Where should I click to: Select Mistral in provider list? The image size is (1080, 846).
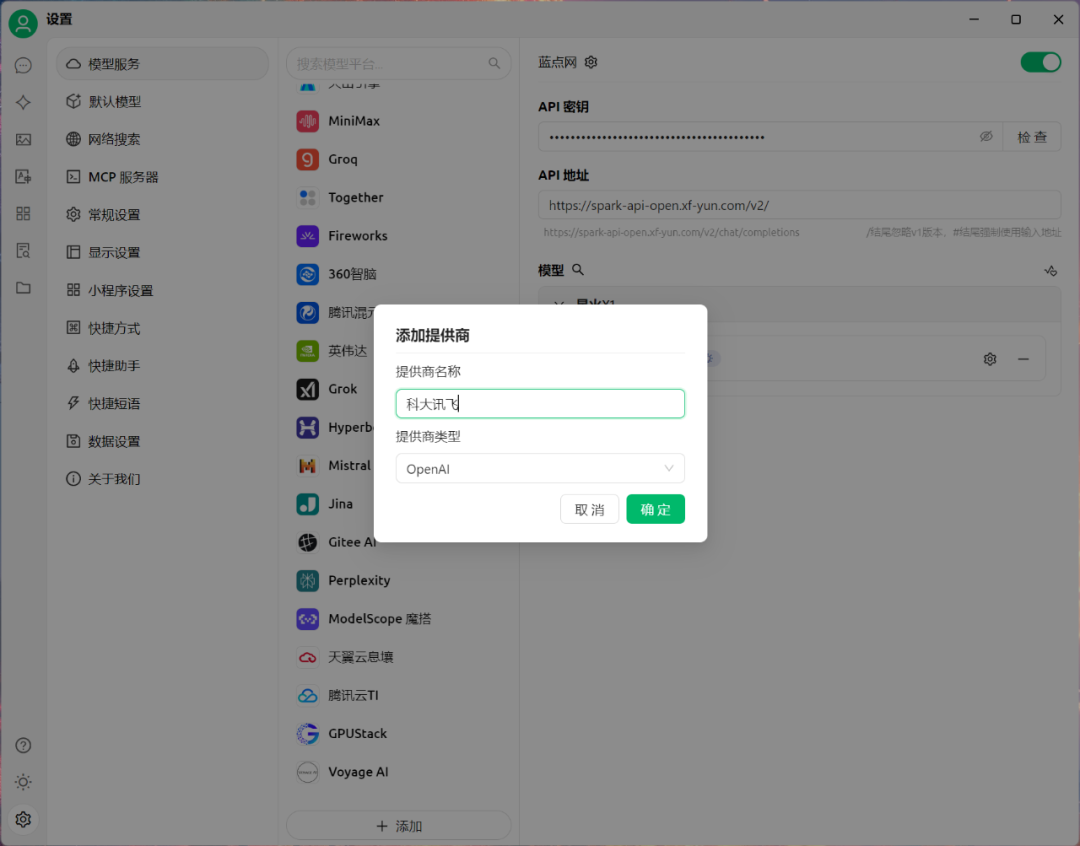click(x=333, y=466)
